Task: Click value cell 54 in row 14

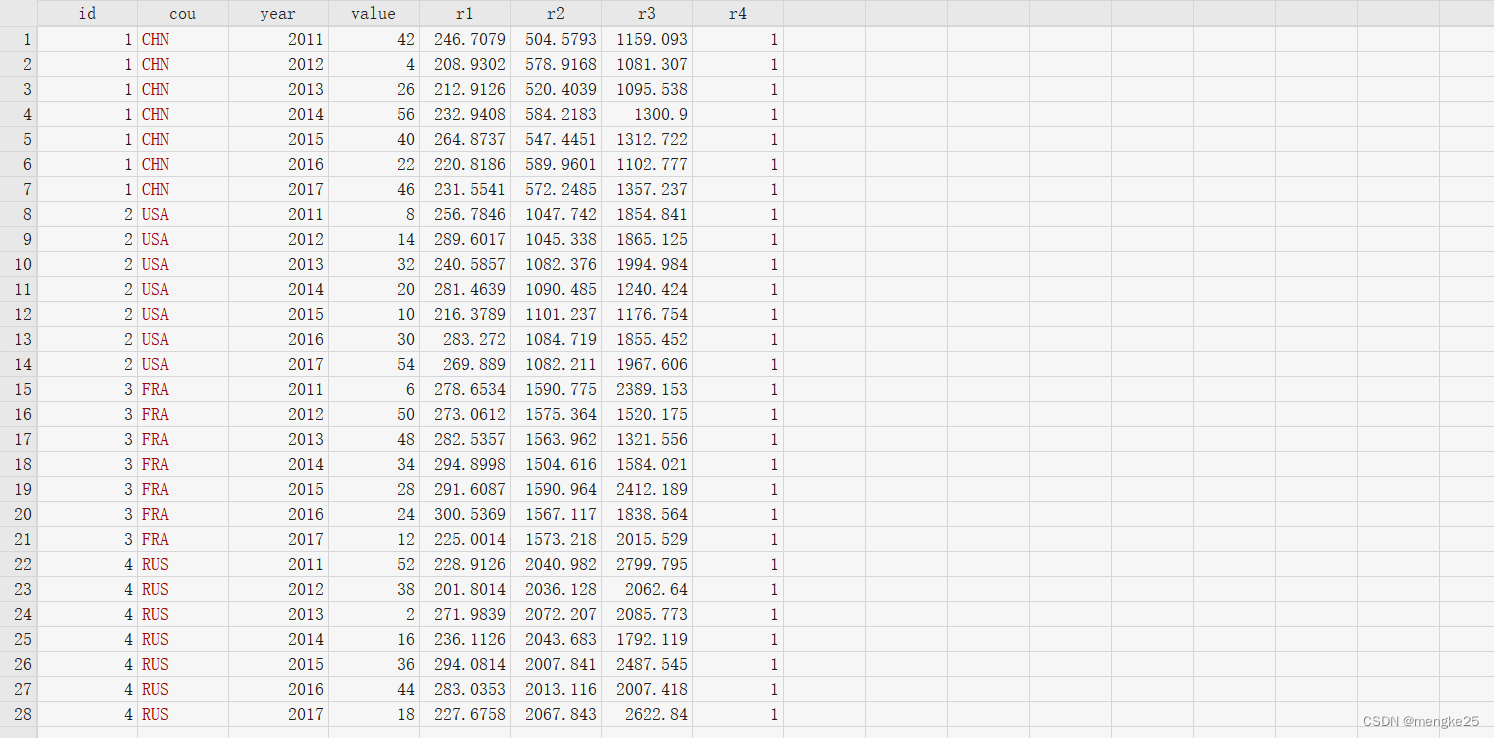Action: [x=374, y=364]
